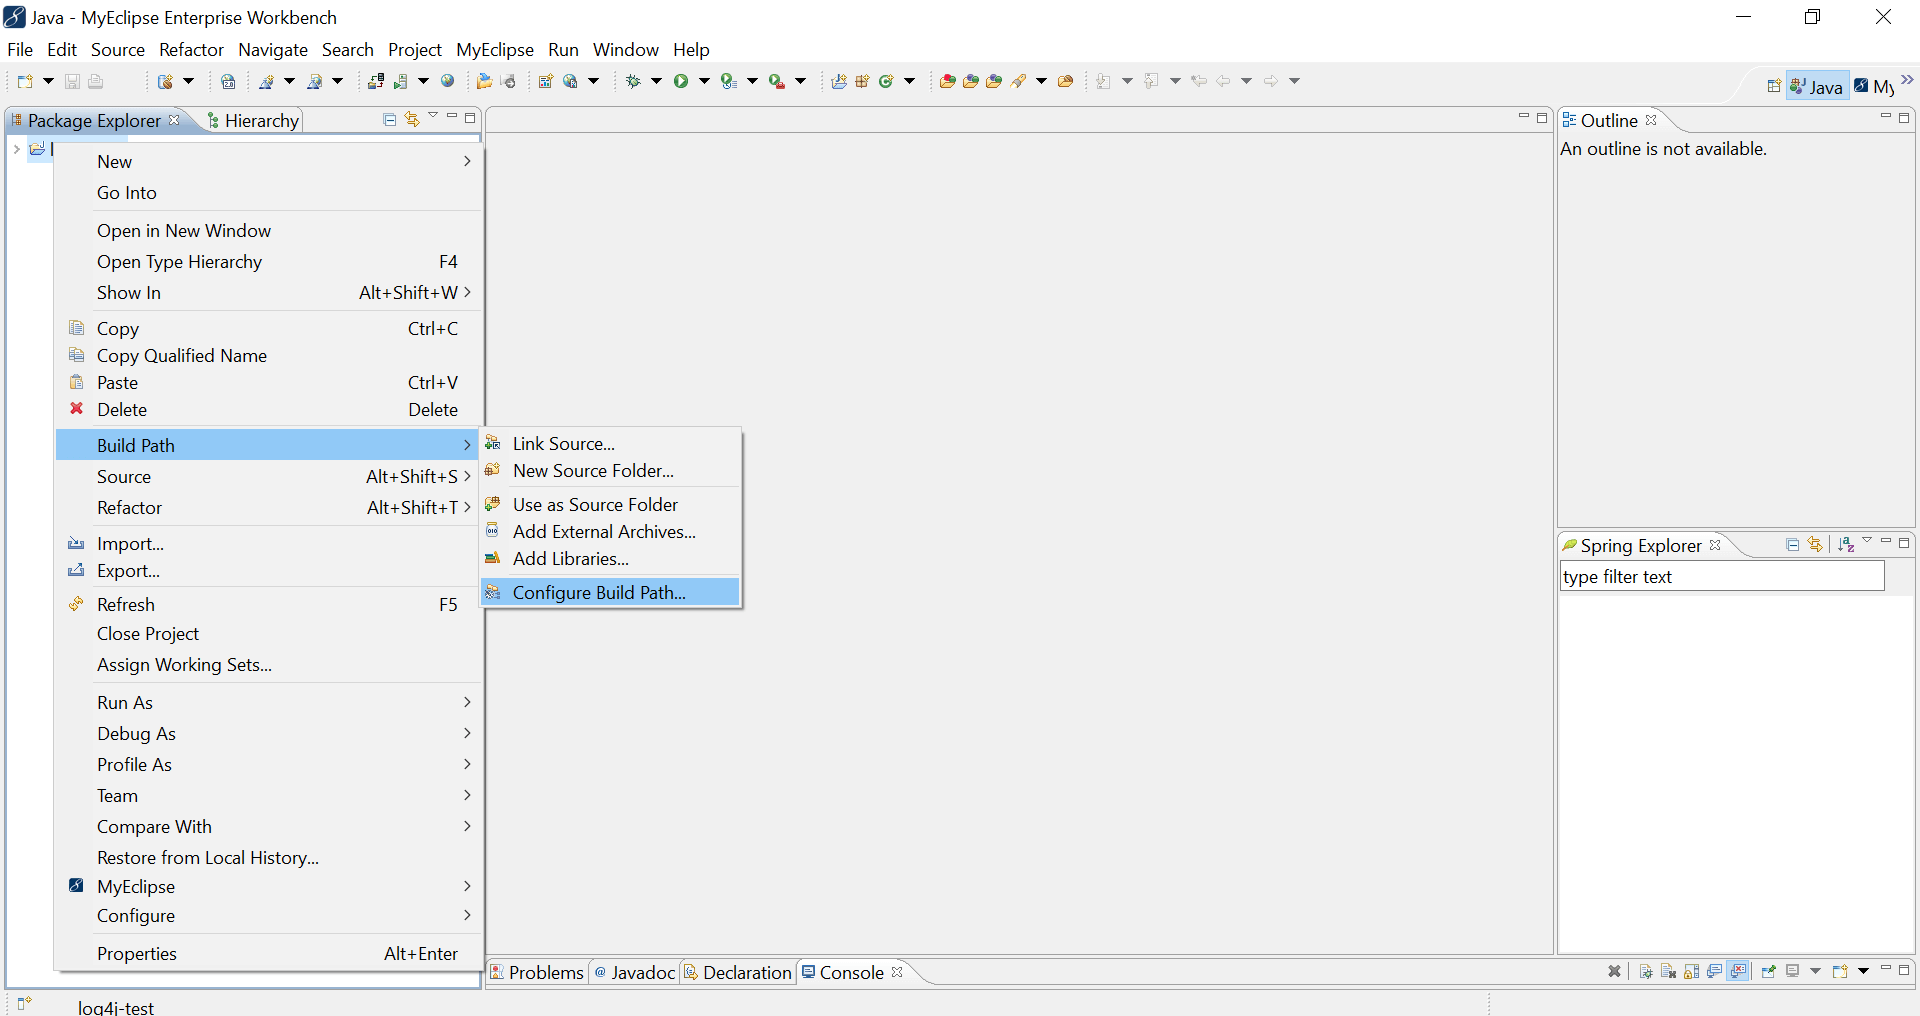Minimize the Outline view panel
Screen dimensions: 1920x1016
(x=1885, y=117)
